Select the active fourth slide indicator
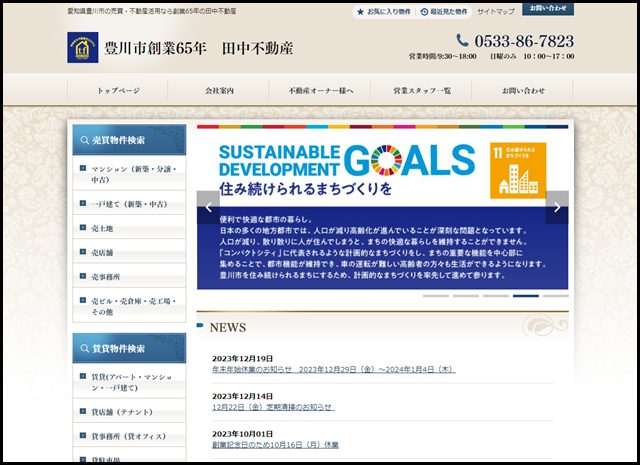 (526, 296)
